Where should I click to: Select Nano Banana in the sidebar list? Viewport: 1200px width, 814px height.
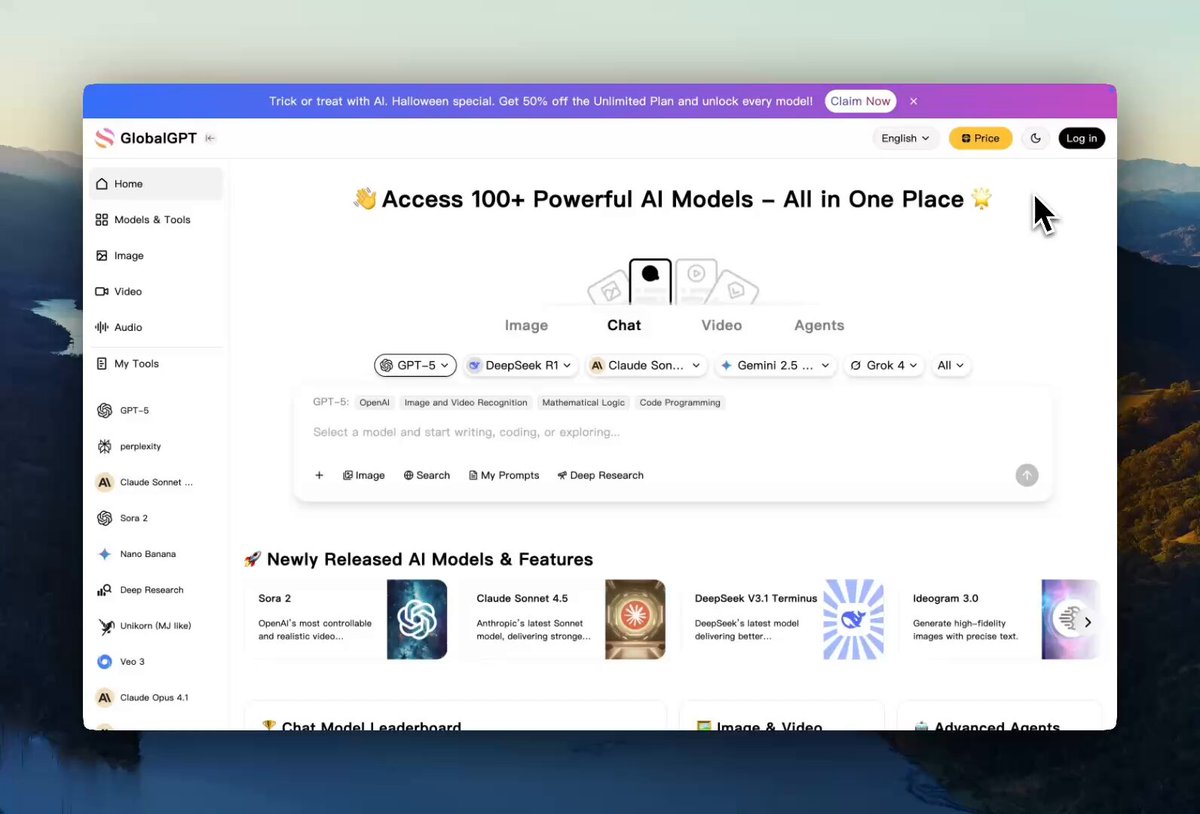tap(156, 554)
